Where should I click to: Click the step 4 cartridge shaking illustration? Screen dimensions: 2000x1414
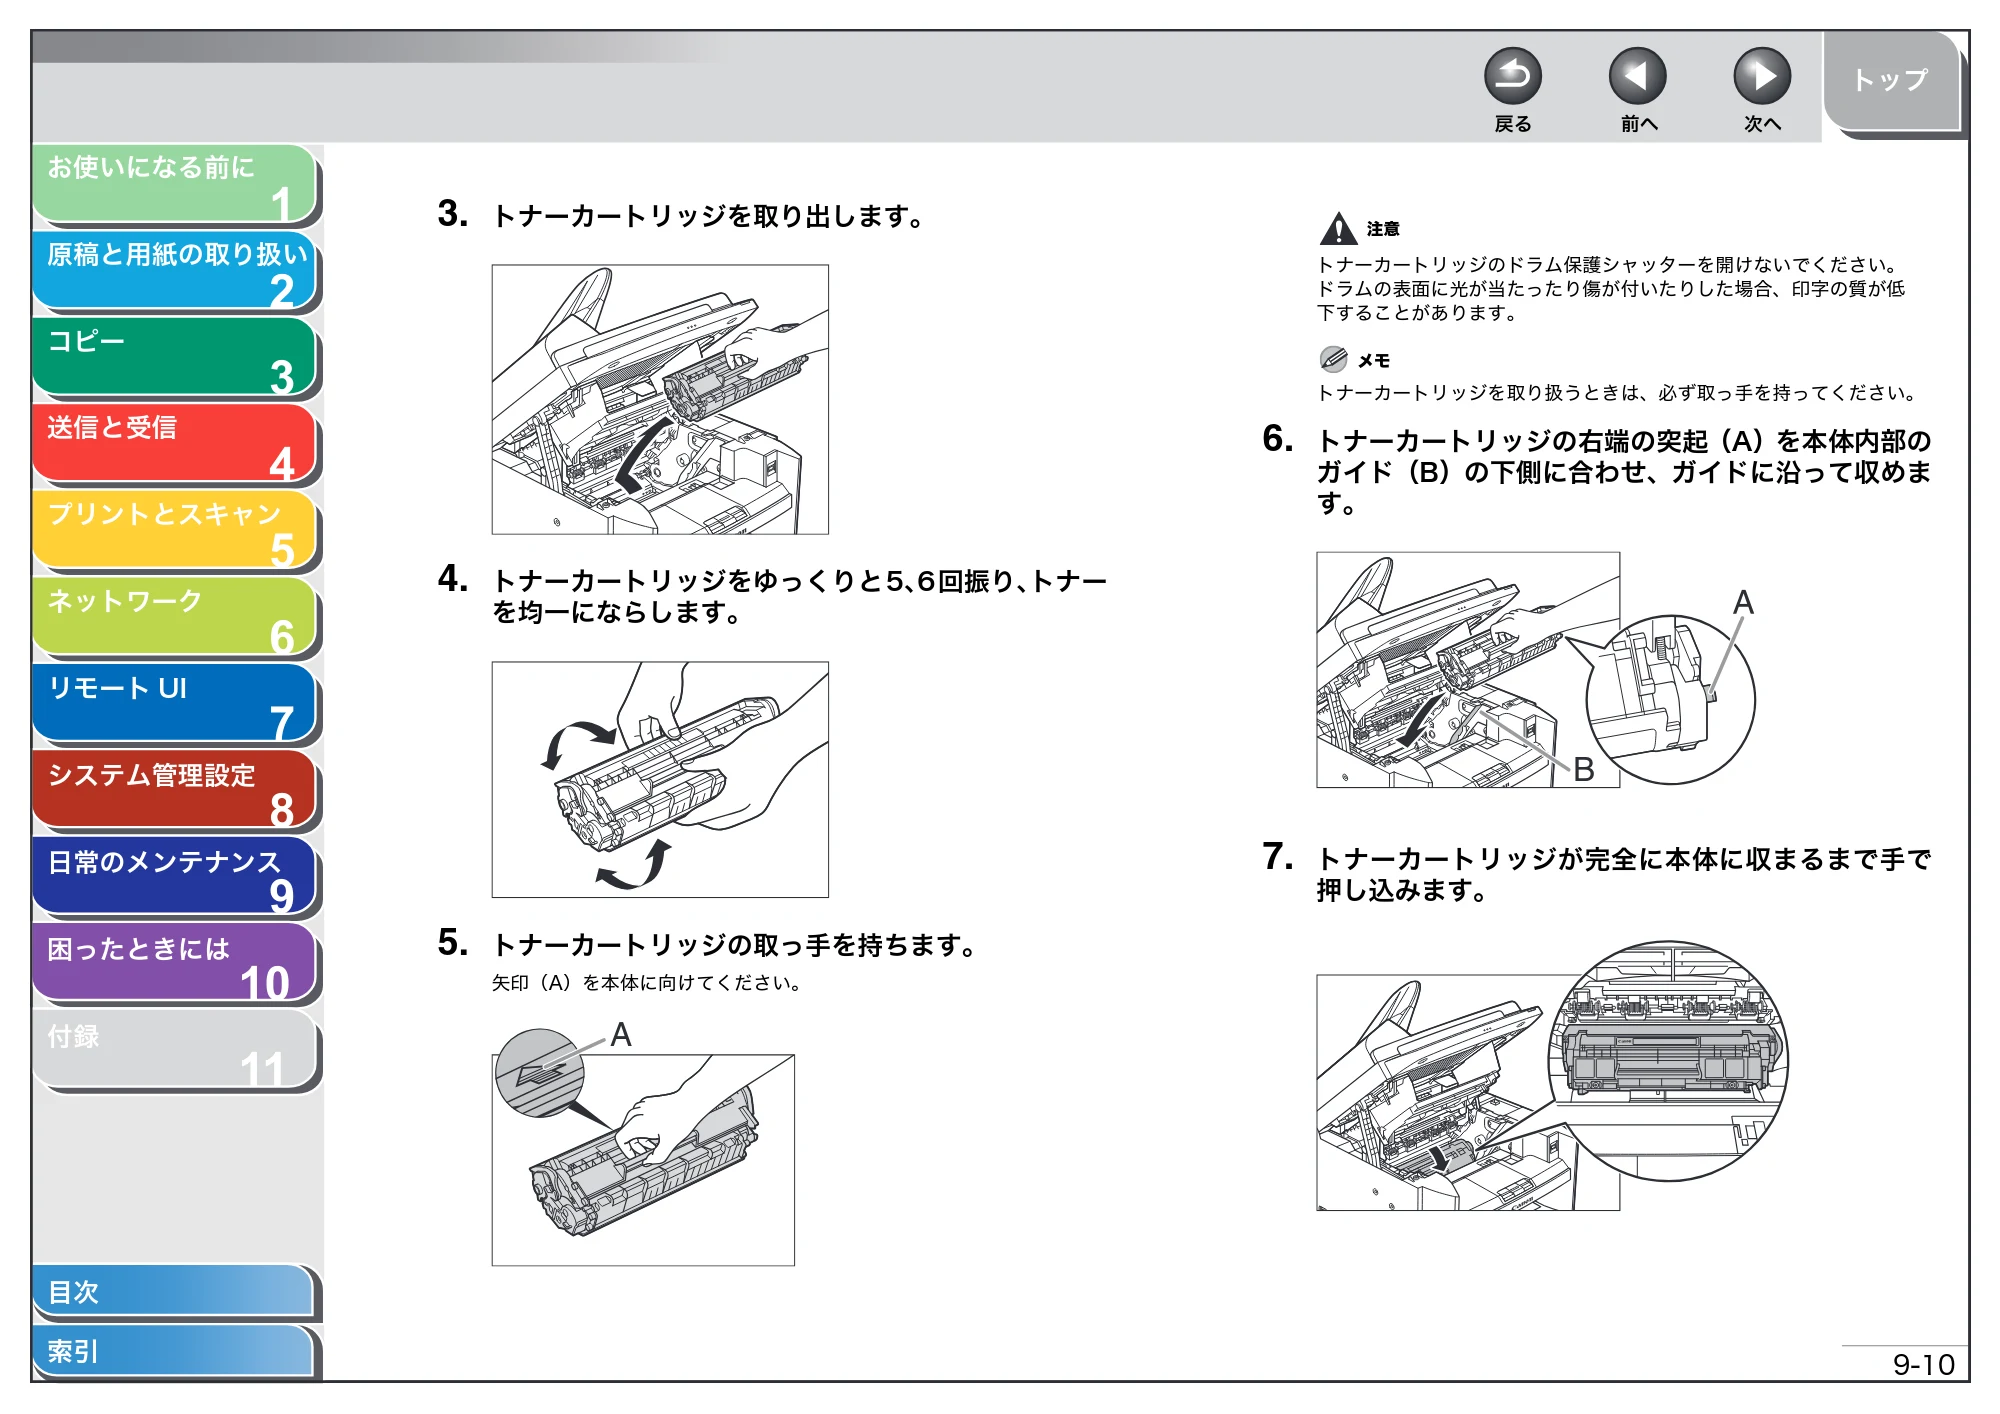(660, 779)
